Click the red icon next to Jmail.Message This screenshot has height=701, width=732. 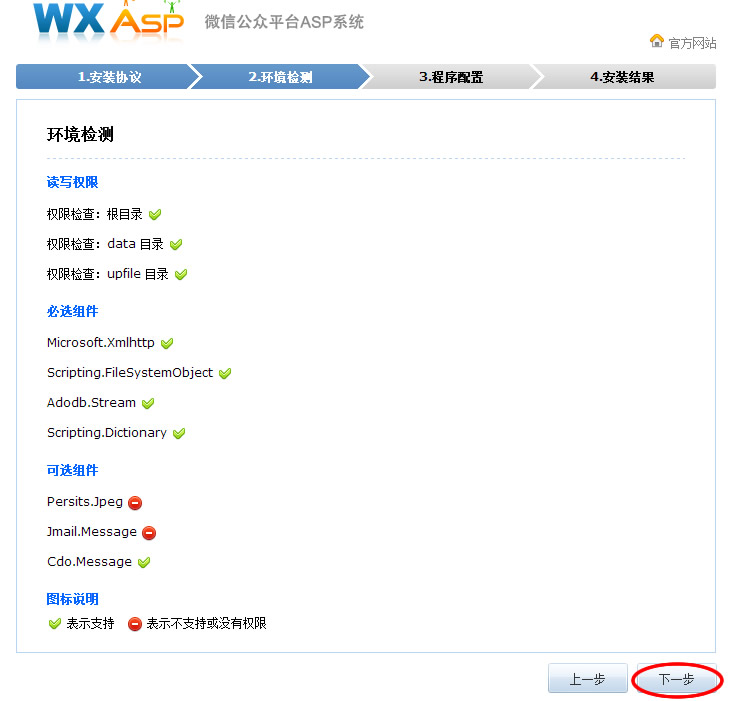(149, 533)
